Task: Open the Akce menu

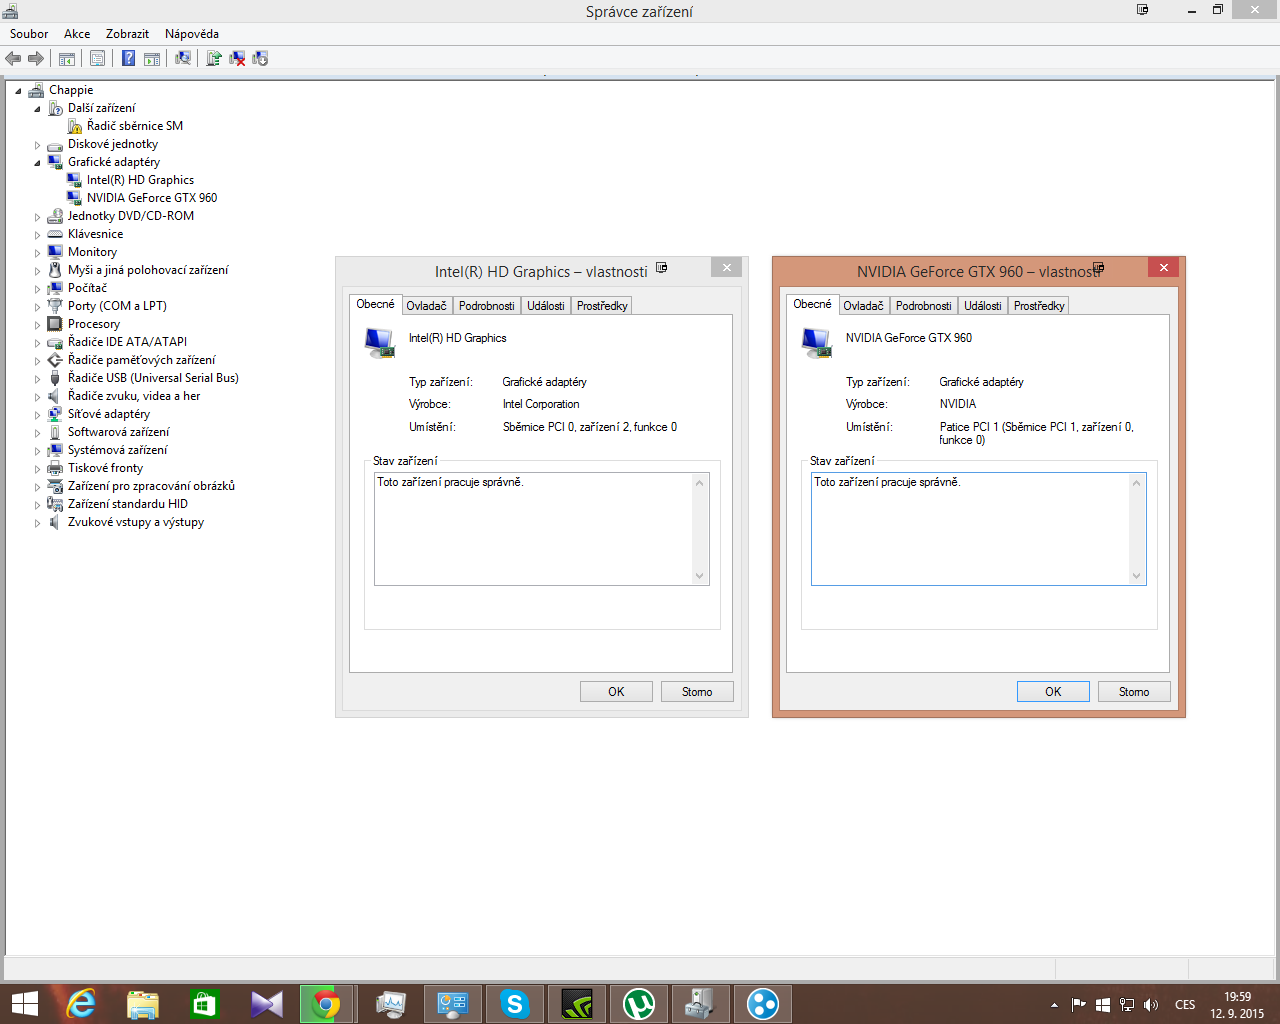Action: 77,34
